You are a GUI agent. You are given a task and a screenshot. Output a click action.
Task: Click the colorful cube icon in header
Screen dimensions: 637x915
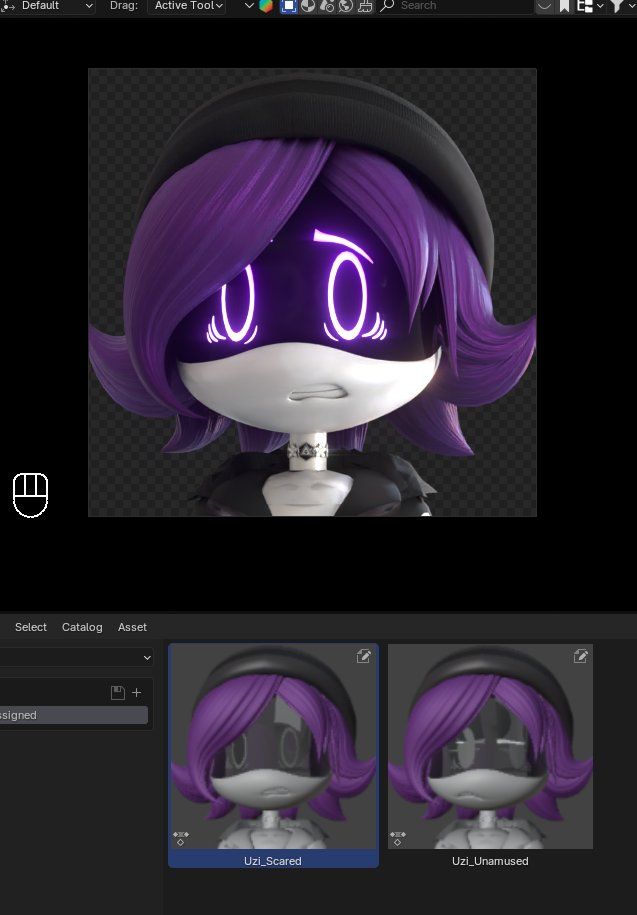(x=266, y=6)
